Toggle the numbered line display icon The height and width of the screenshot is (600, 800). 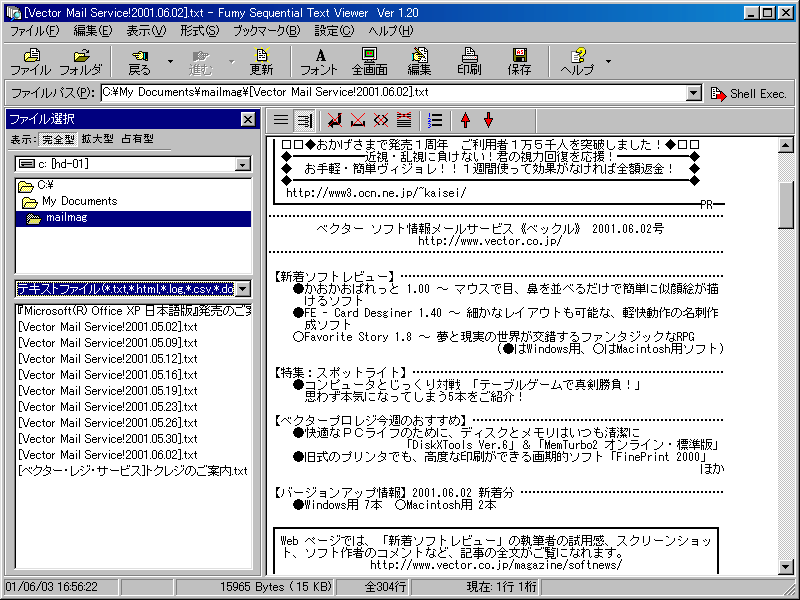click(x=434, y=120)
